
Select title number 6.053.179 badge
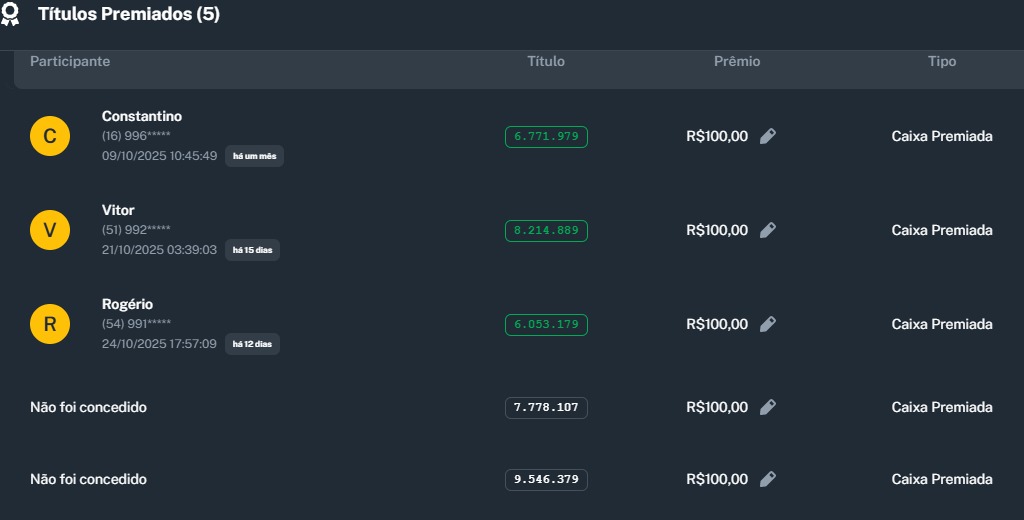[x=546, y=324]
